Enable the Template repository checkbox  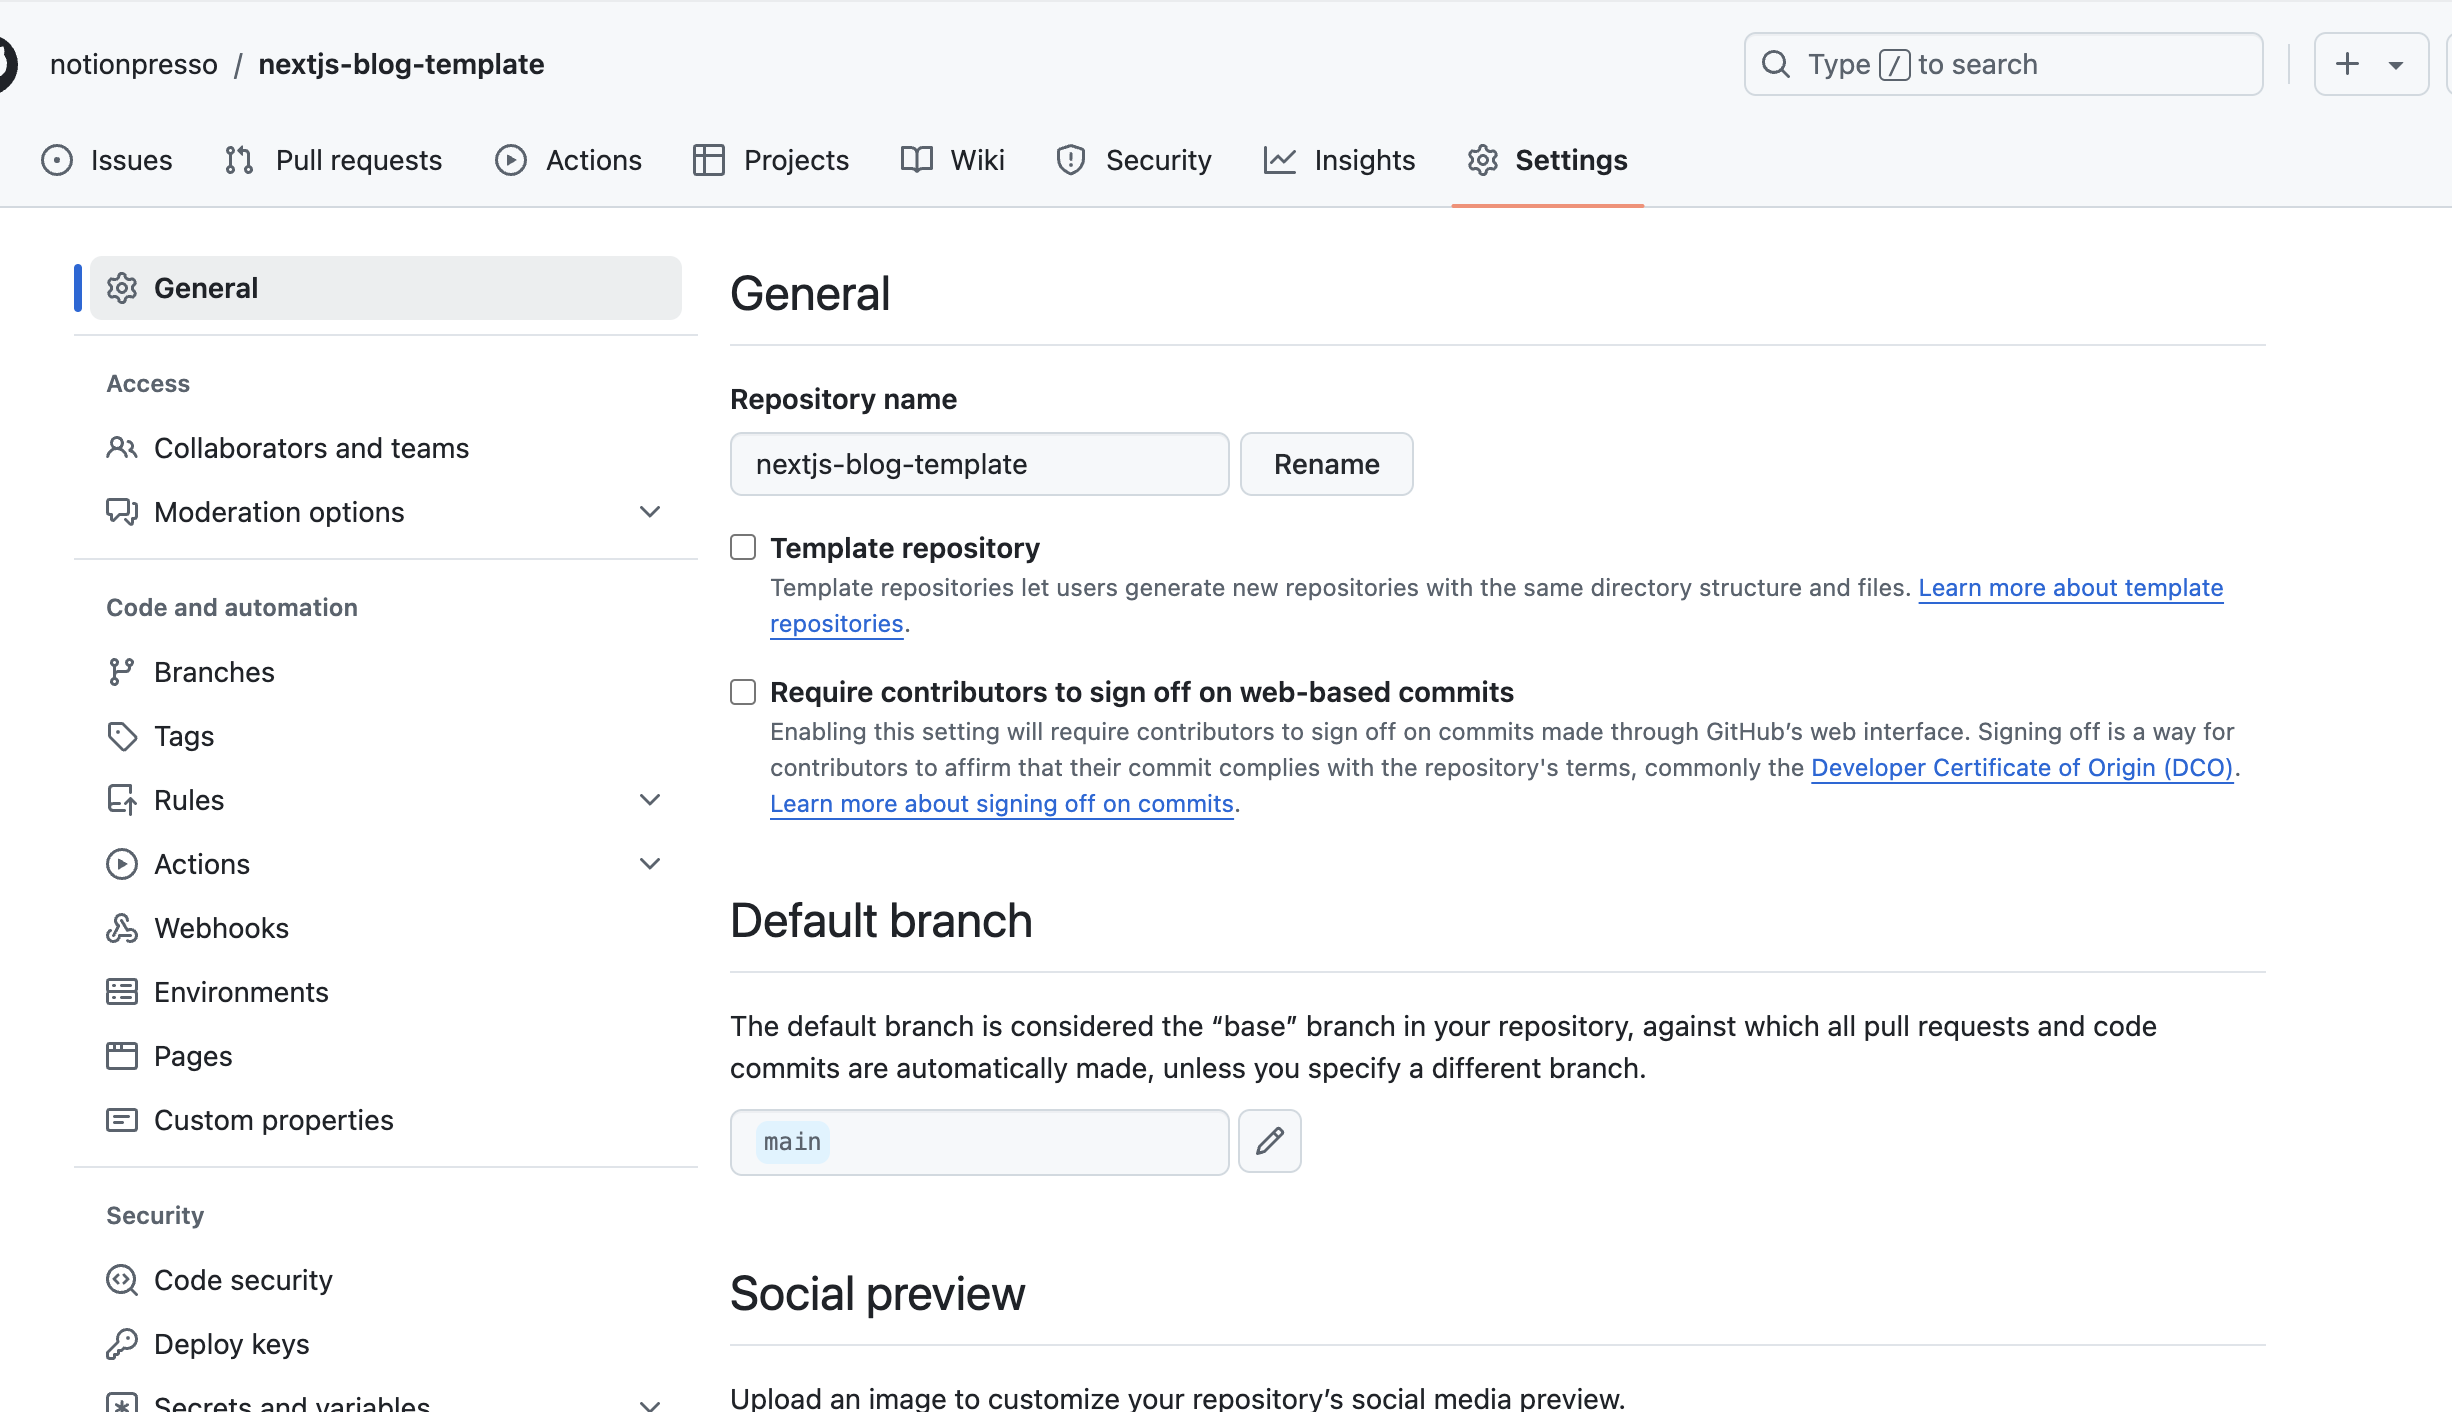click(743, 547)
